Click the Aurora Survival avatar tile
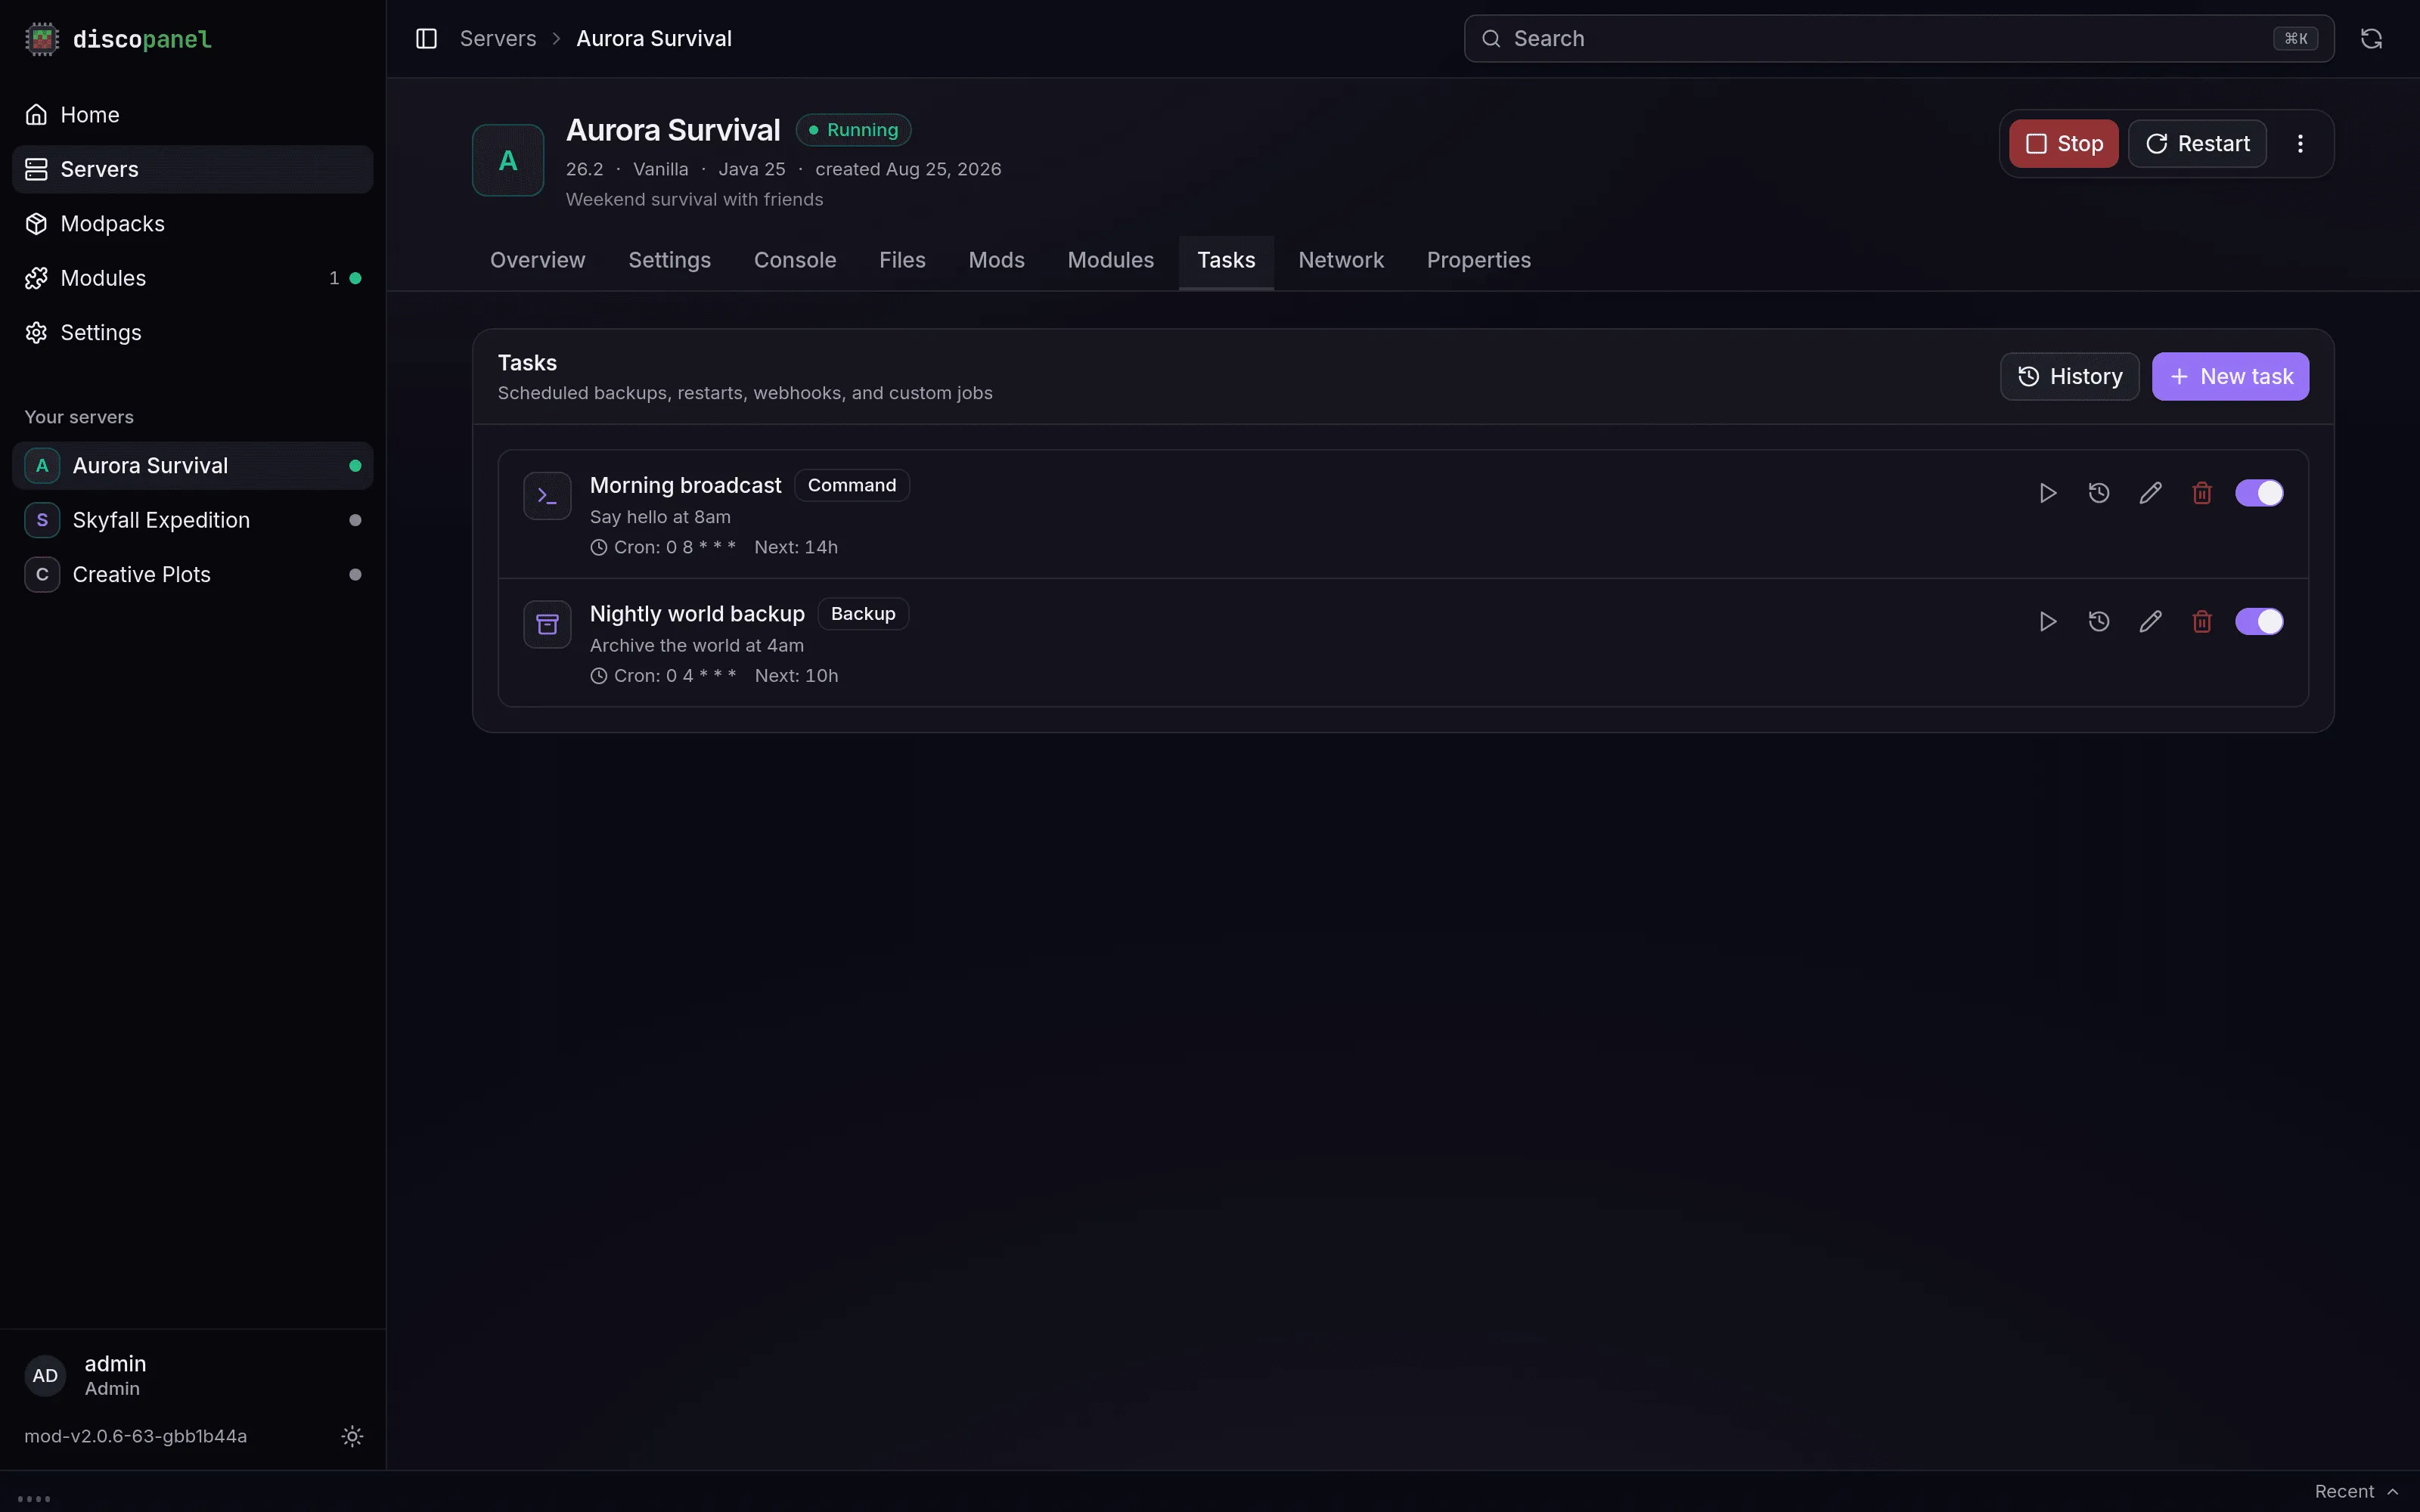Image resolution: width=2420 pixels, height=1512 pixels. [508, 160]
